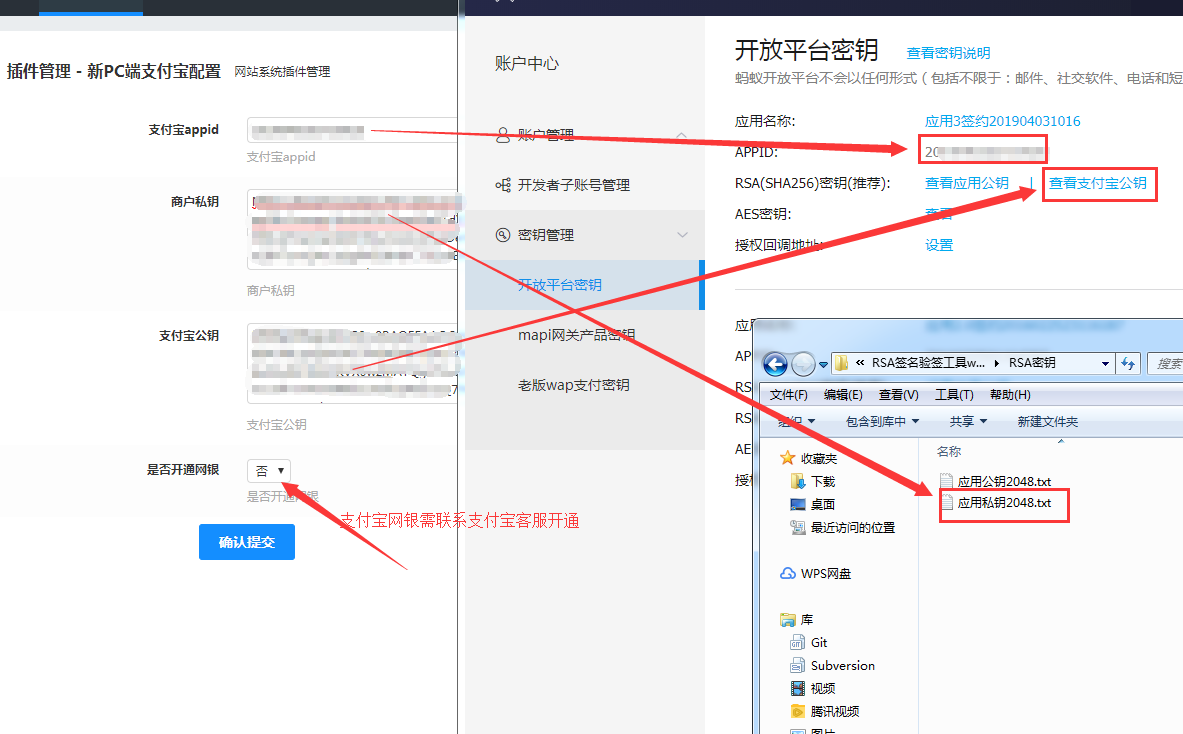Open the 是否开通网银 dropdown
The image size is (1183, 734).
[x=270, y=470]
